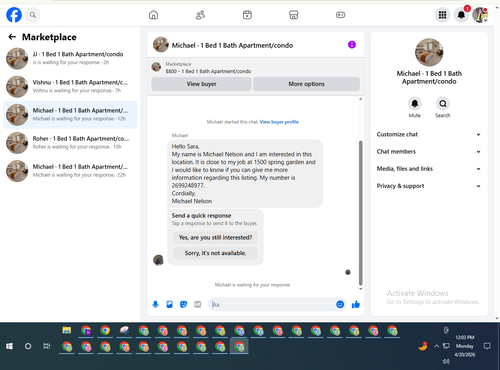The width and height of the screenshot is (500, 370).
Task: Expand Privacy & support section
Action: click(429, 186)
